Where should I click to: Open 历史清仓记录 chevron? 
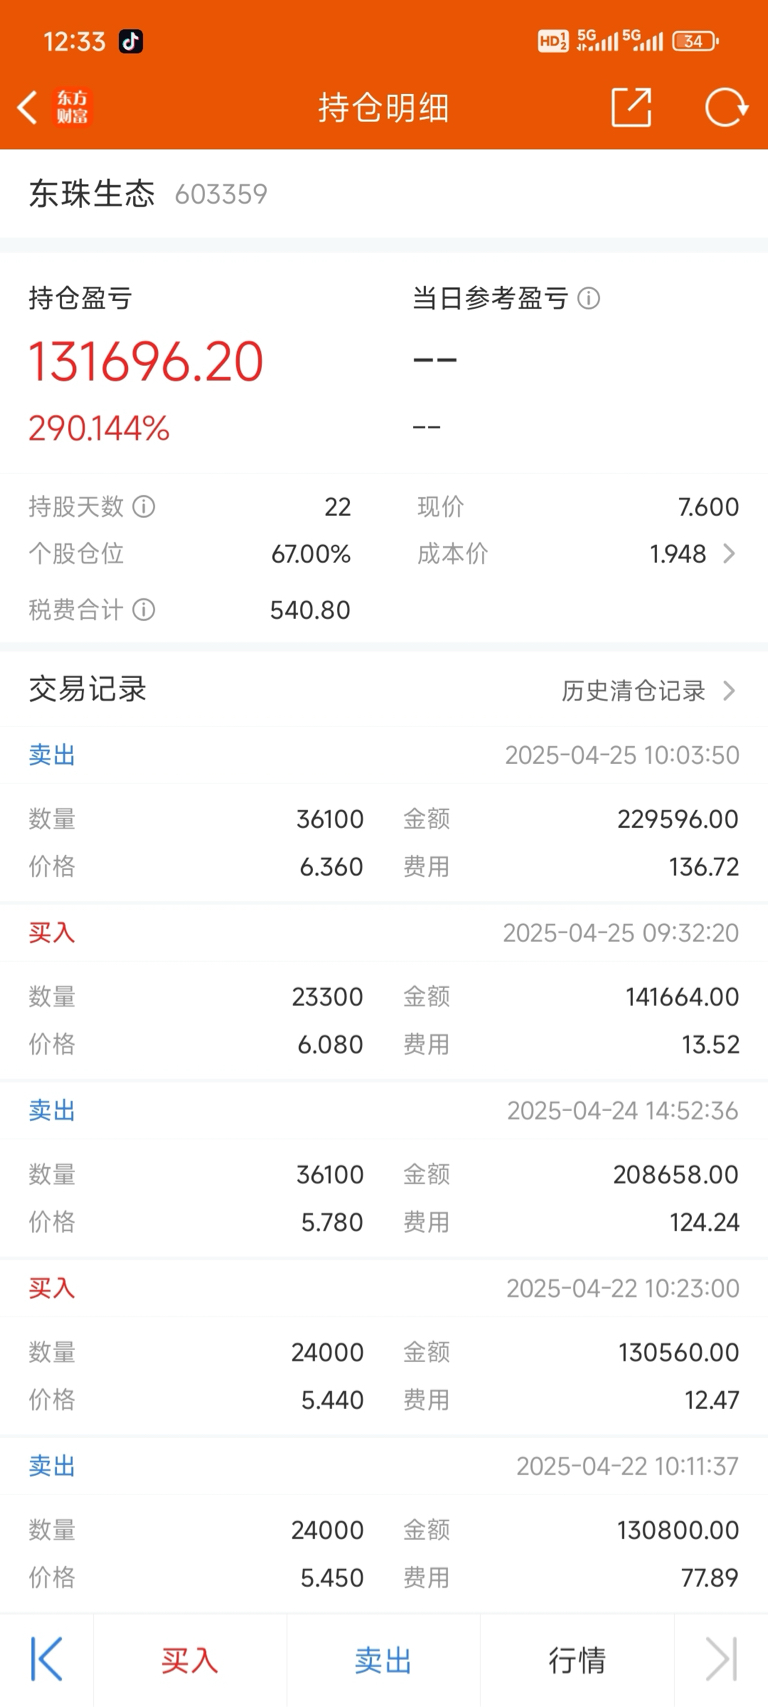click(729, 691)
